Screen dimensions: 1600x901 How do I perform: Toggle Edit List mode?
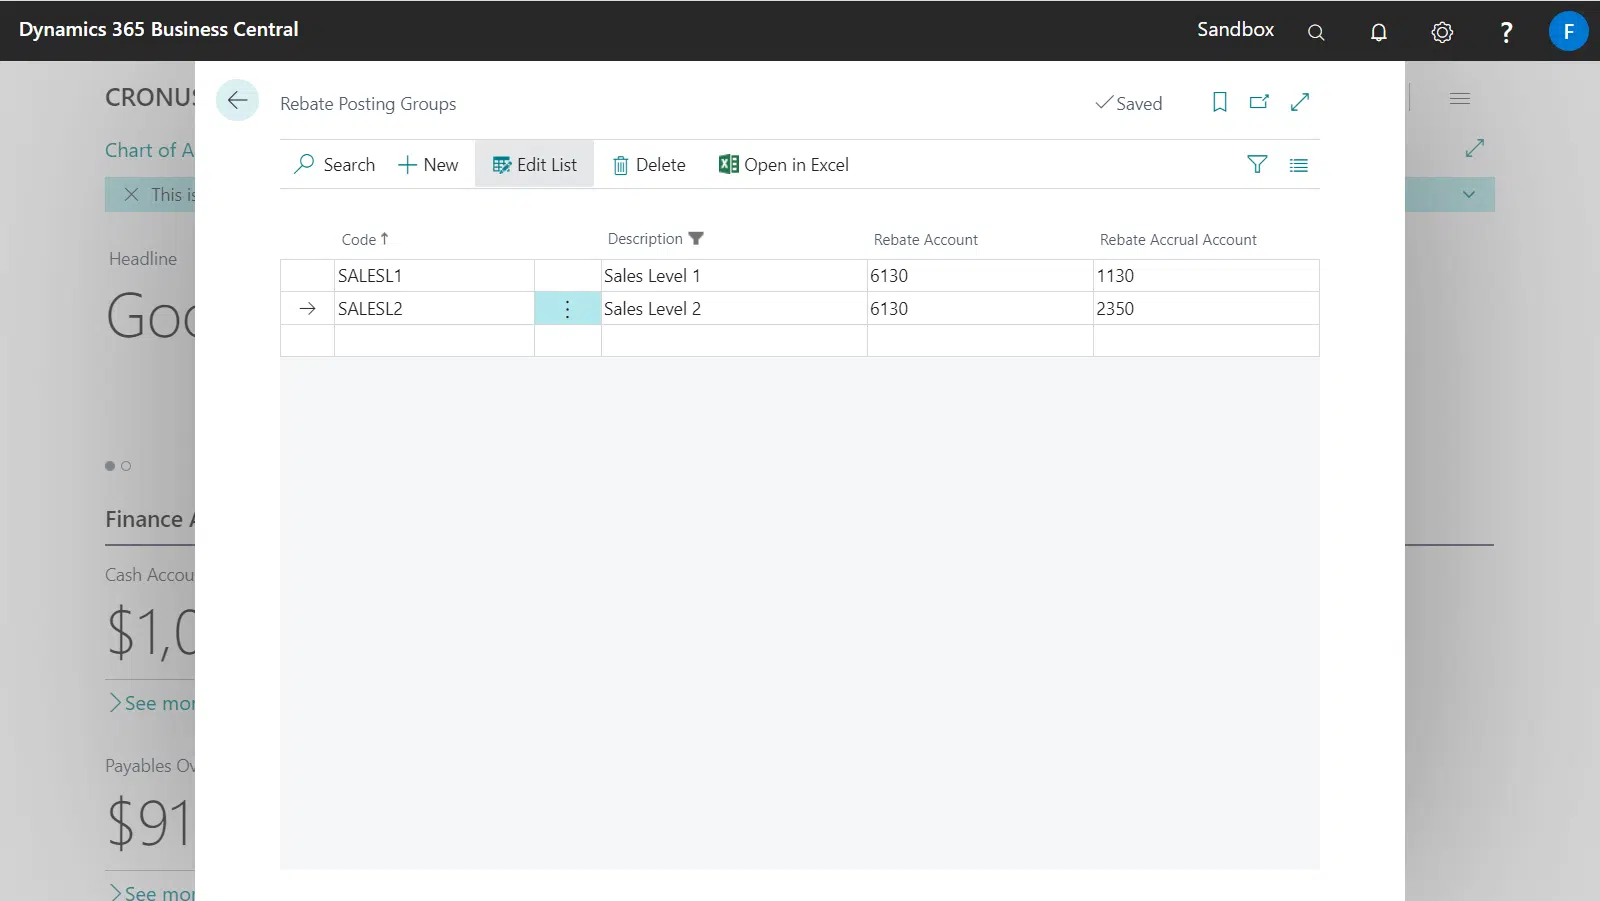(534, 164)
